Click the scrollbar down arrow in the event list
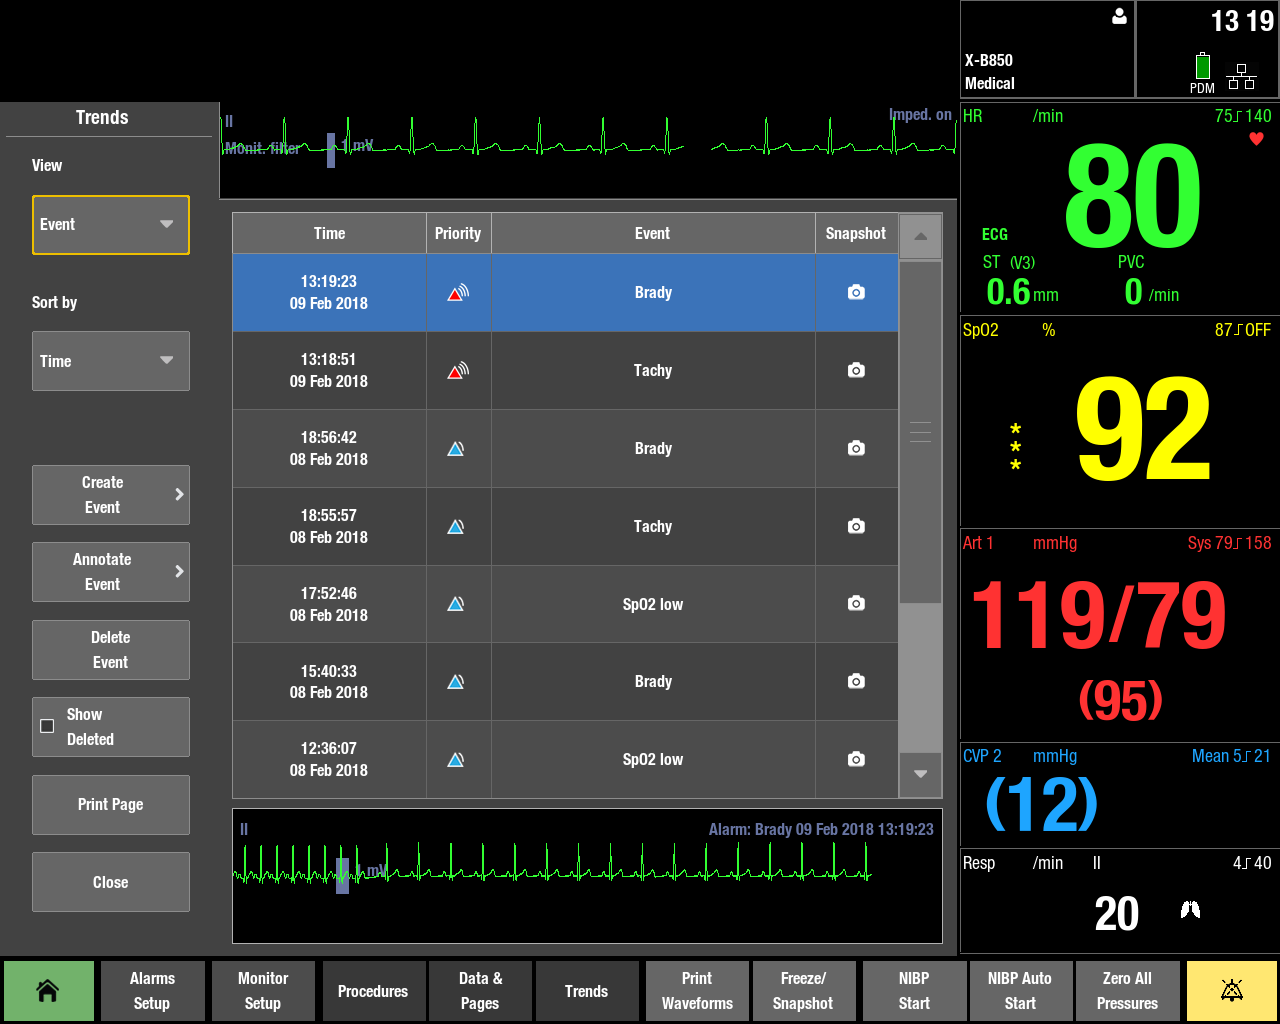This screenshot has width=1280, height=1024. point(920,773)
